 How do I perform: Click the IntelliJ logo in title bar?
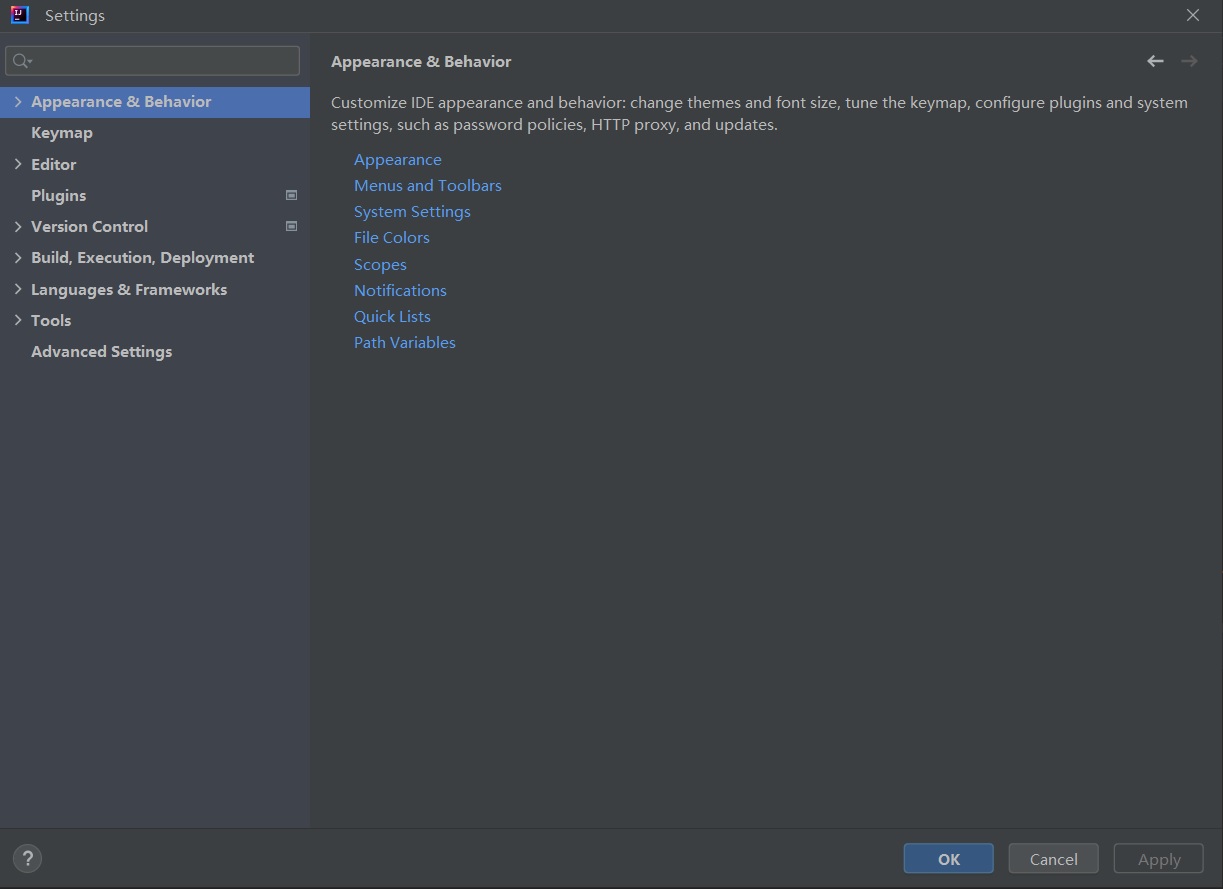click(x=20, y=15)
